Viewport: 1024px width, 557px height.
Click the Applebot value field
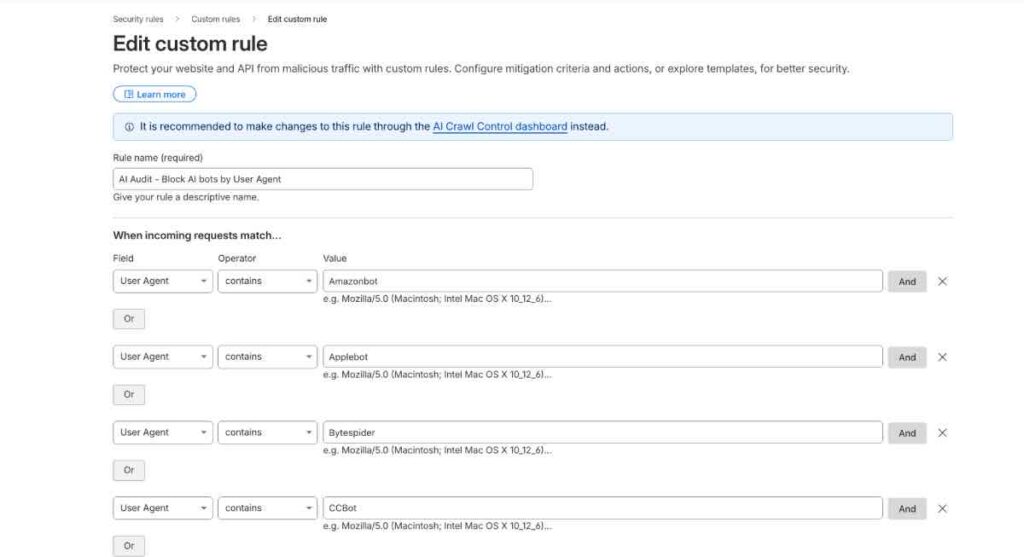tap(602, 357)
